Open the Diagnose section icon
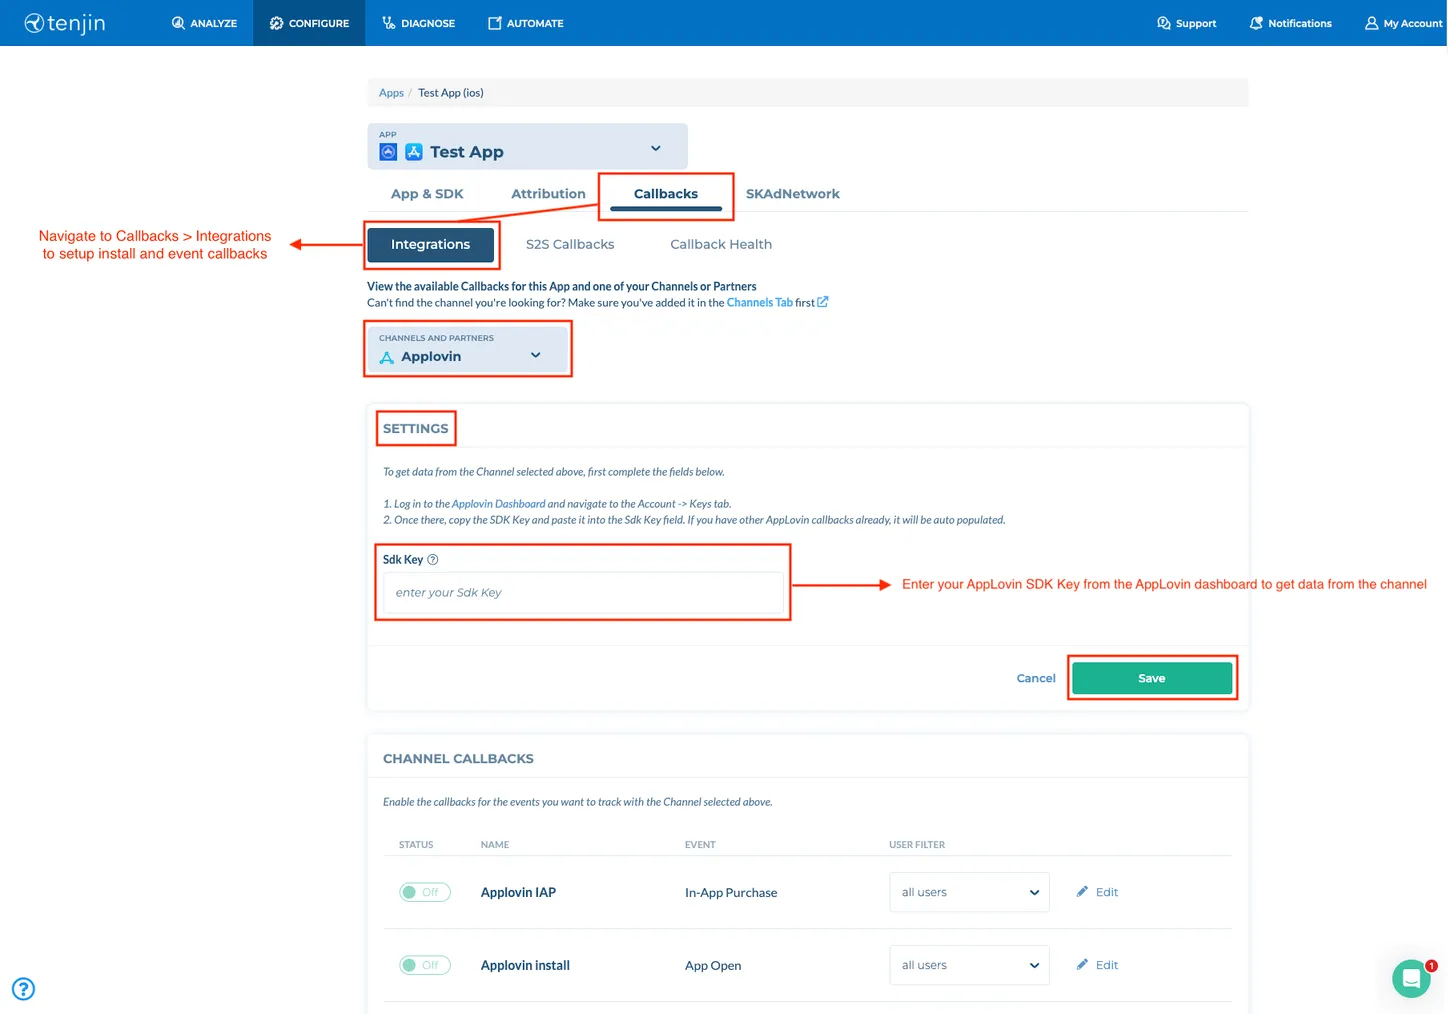 [x=386, y=22]
